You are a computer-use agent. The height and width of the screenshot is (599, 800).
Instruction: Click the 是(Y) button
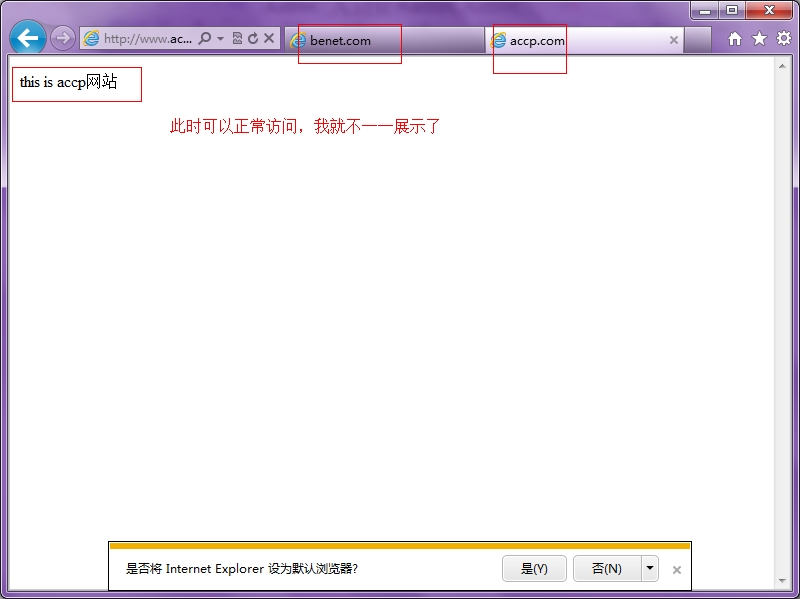click(x=534, y=568)
